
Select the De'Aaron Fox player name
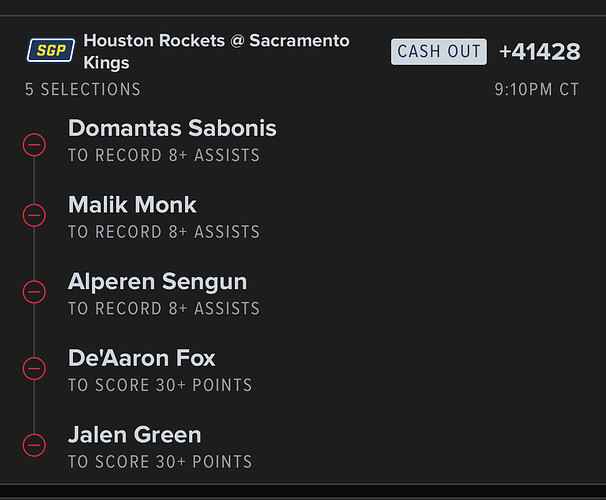tap(141, 358)
